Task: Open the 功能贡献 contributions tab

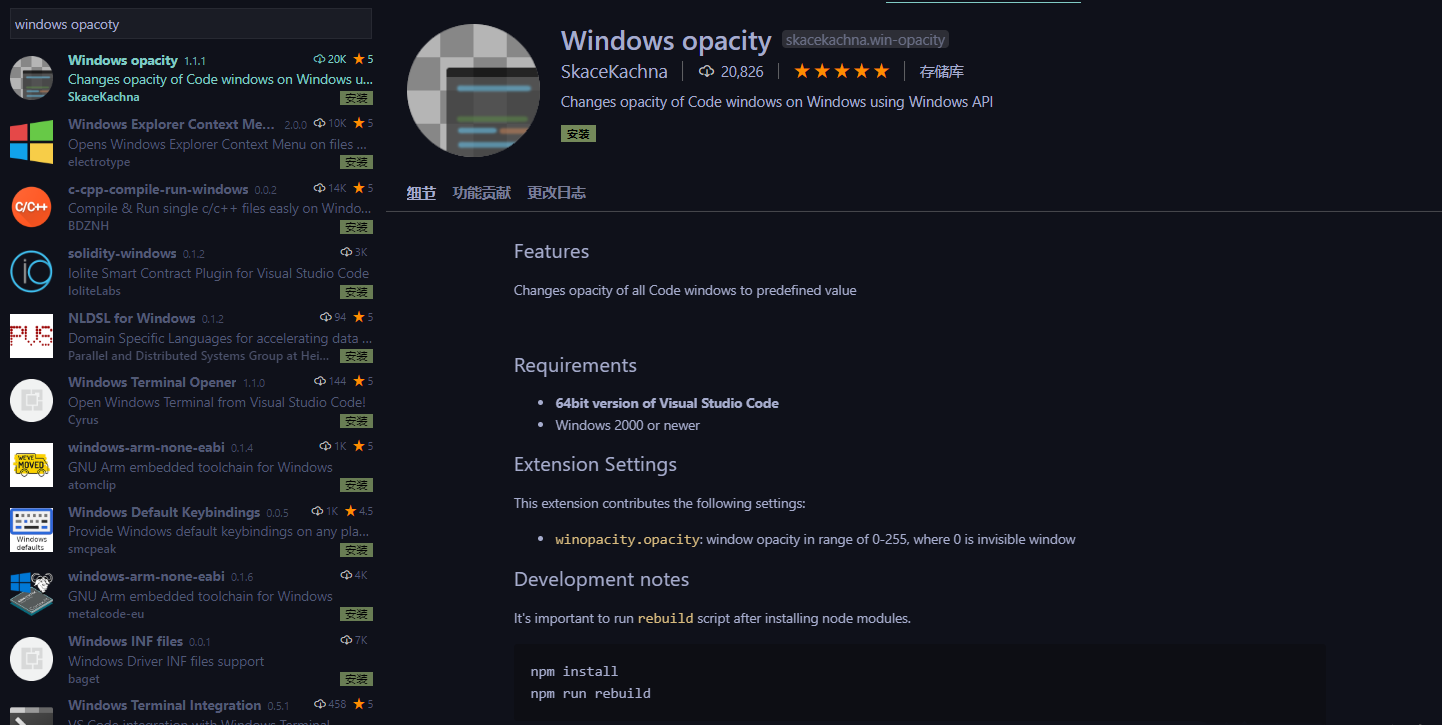Action: [x=481, y=193]
